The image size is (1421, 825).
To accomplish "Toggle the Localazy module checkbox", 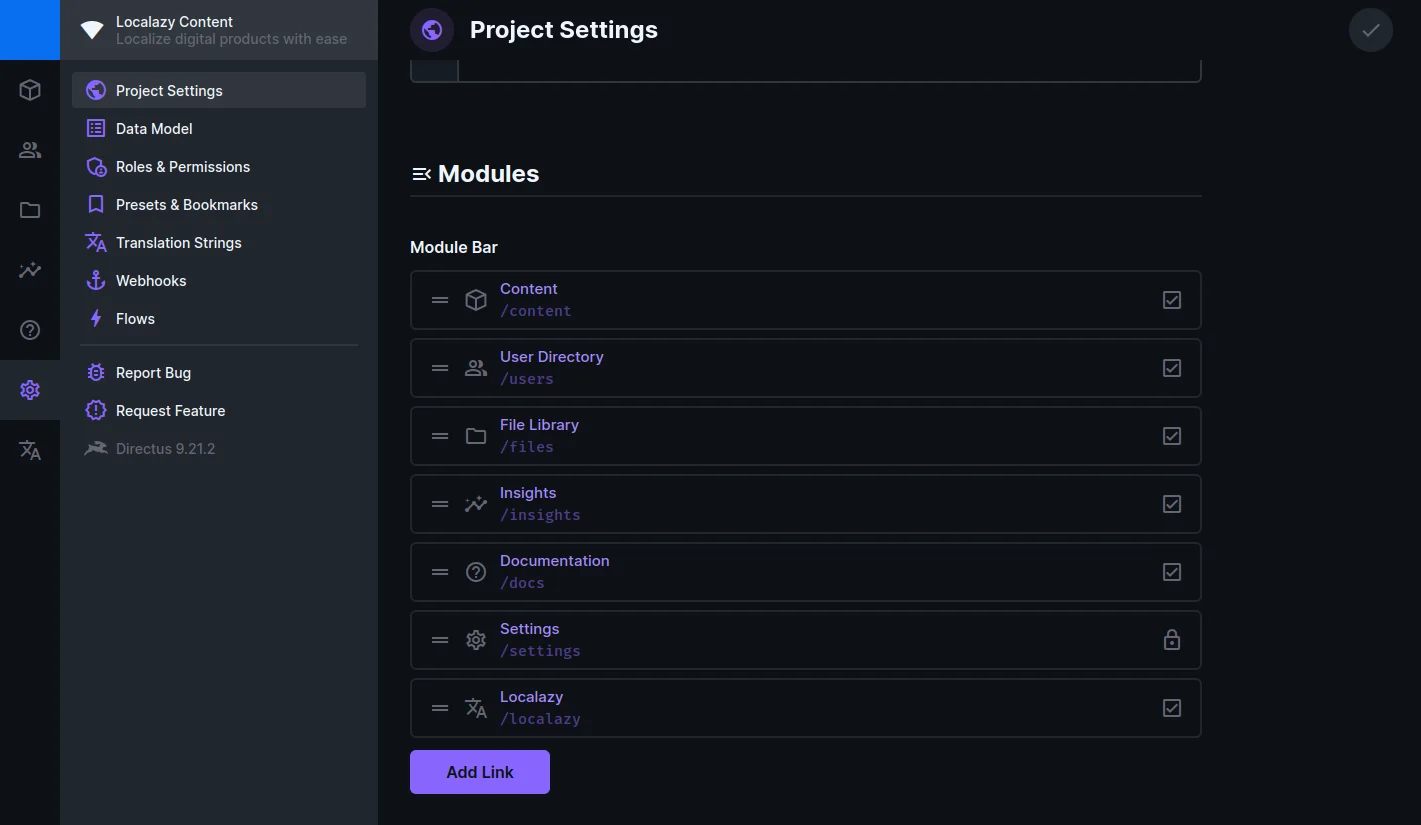I will (x=1172, y=708).
